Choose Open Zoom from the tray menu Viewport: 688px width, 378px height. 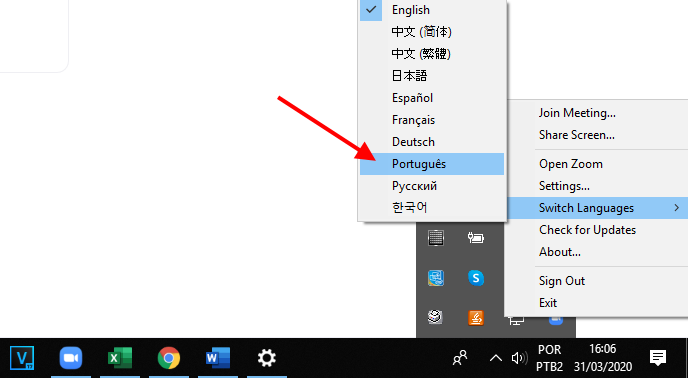(x=597, y=164)
